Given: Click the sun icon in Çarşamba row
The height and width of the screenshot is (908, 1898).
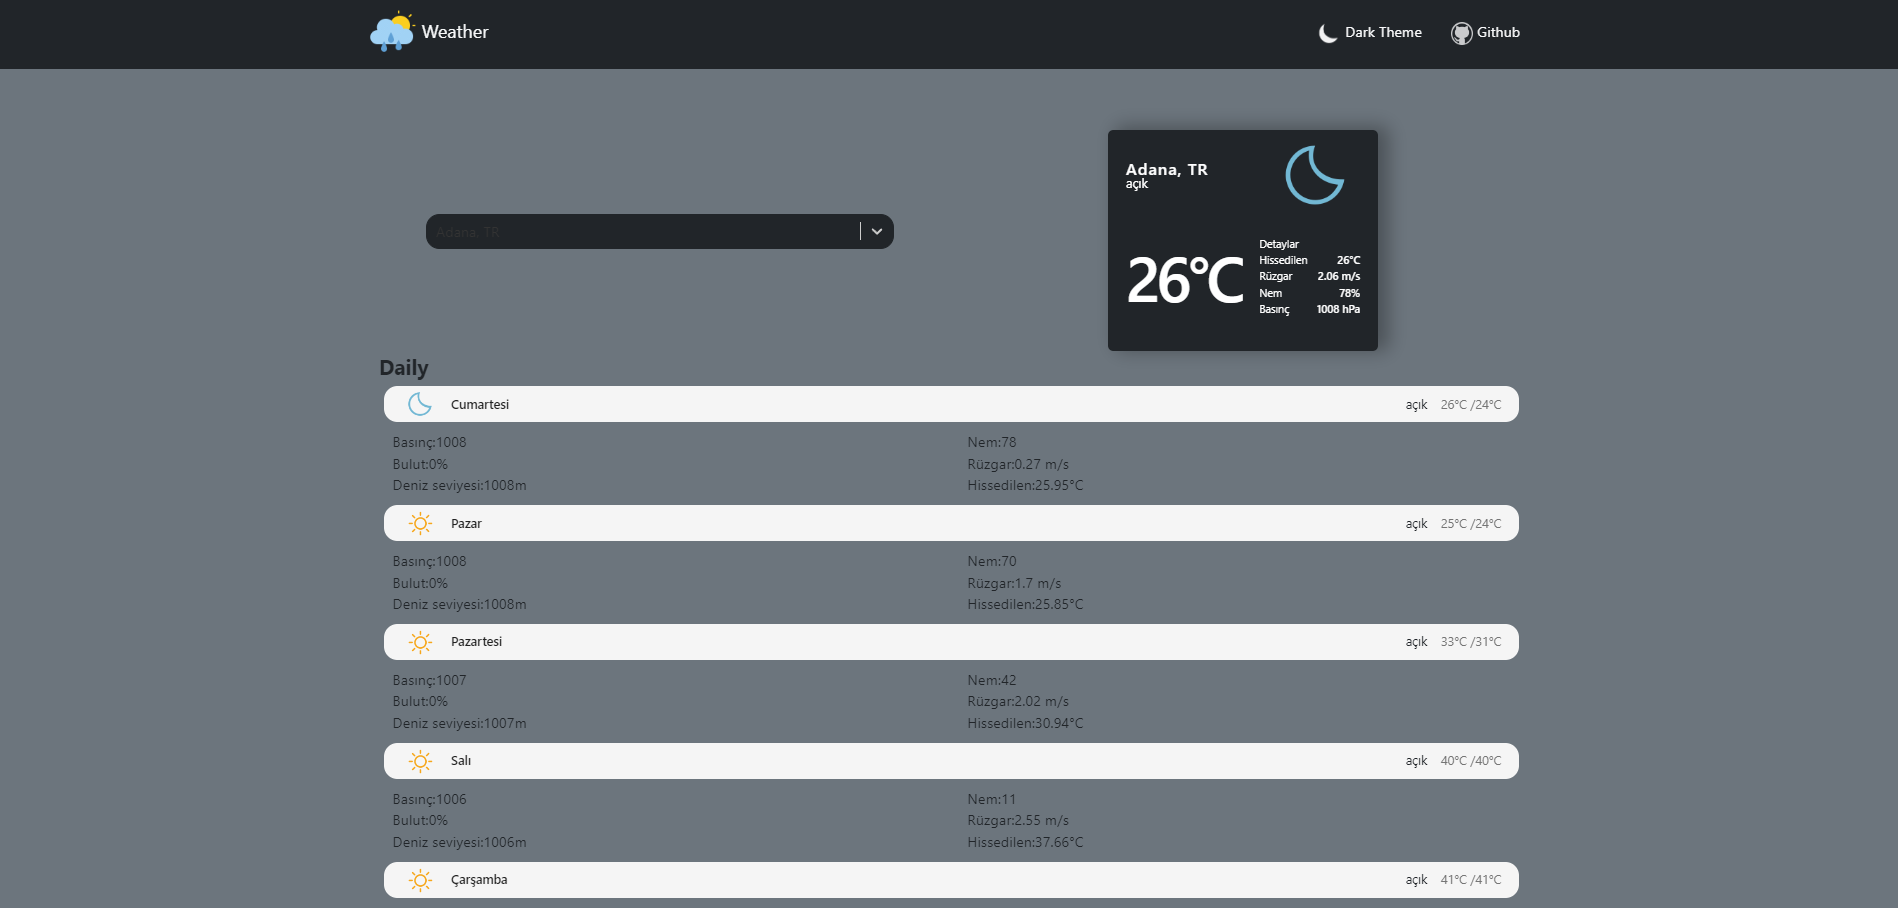Looking at the screenshot, I should (420, 880).
